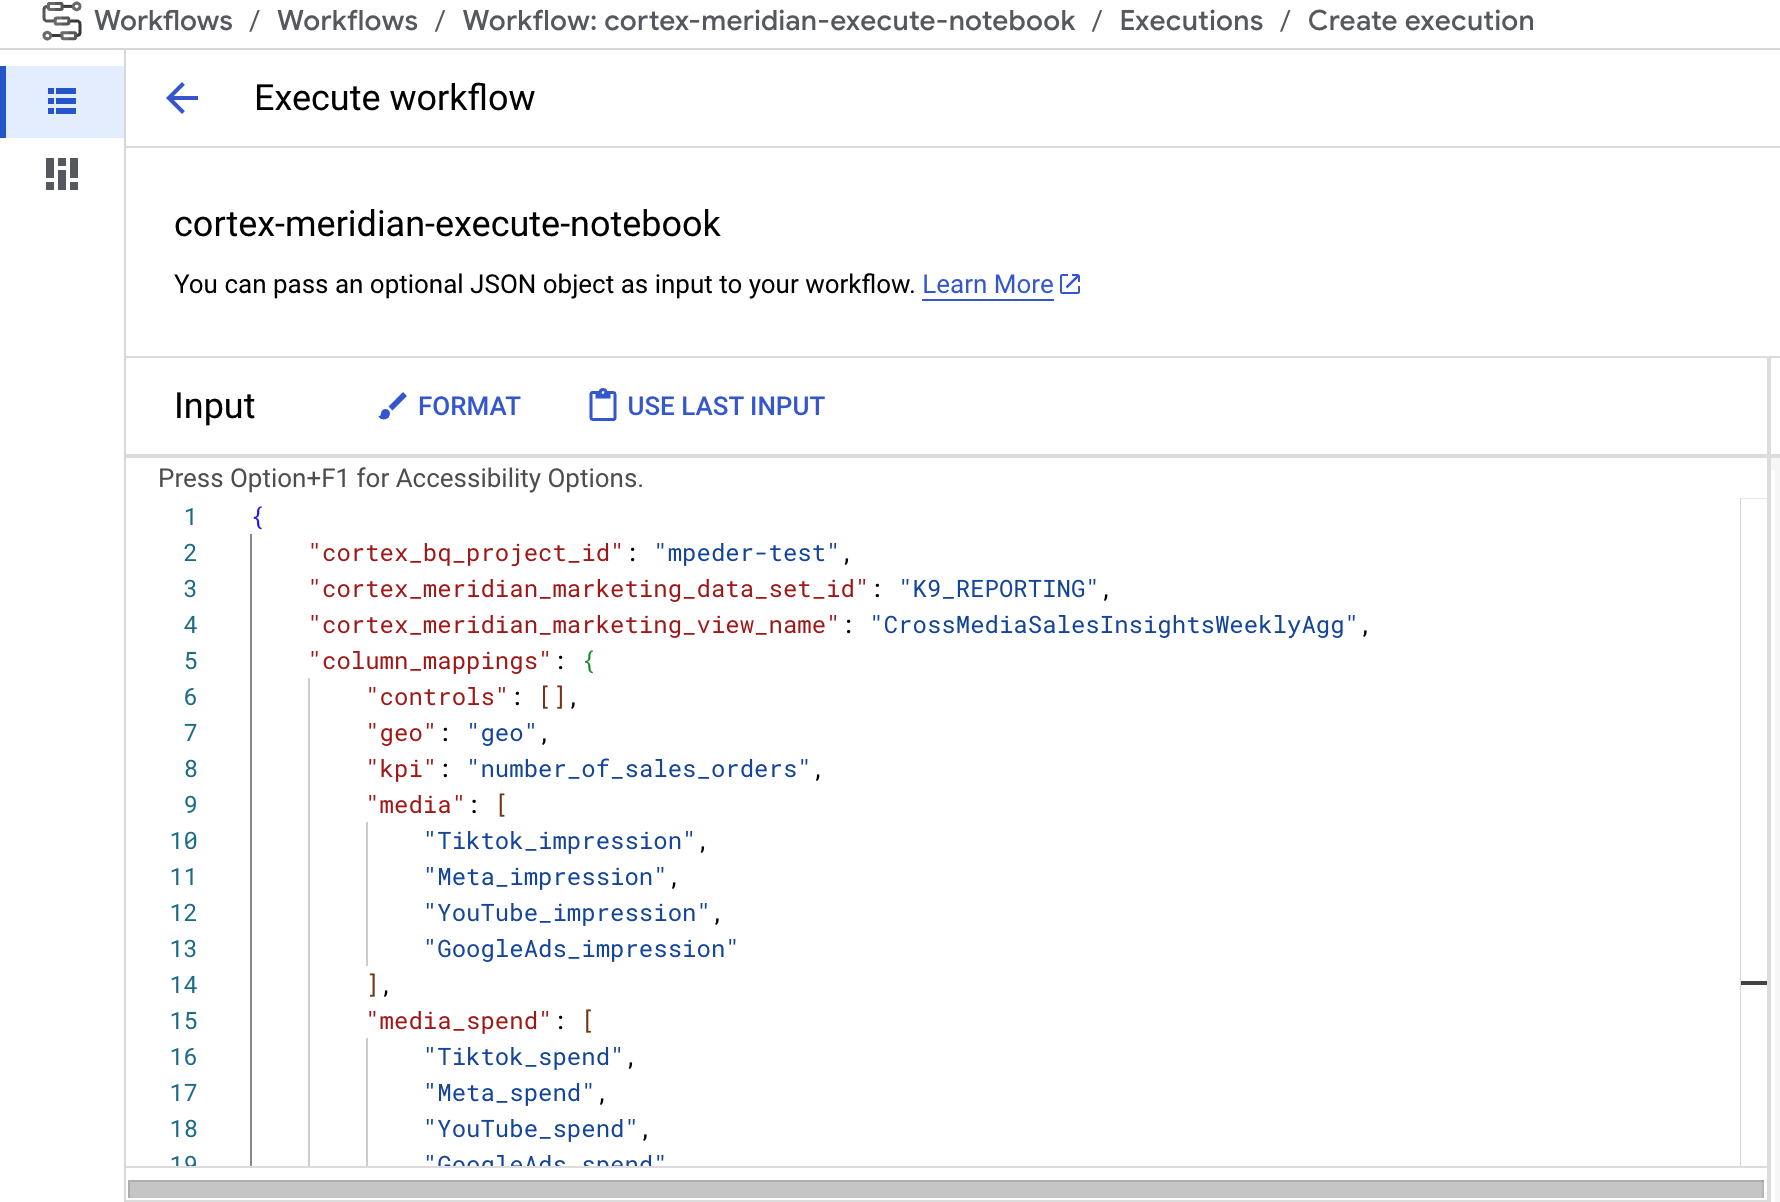
Task: Select the executions list icon in the sidebar
Action: coord(61,101)
